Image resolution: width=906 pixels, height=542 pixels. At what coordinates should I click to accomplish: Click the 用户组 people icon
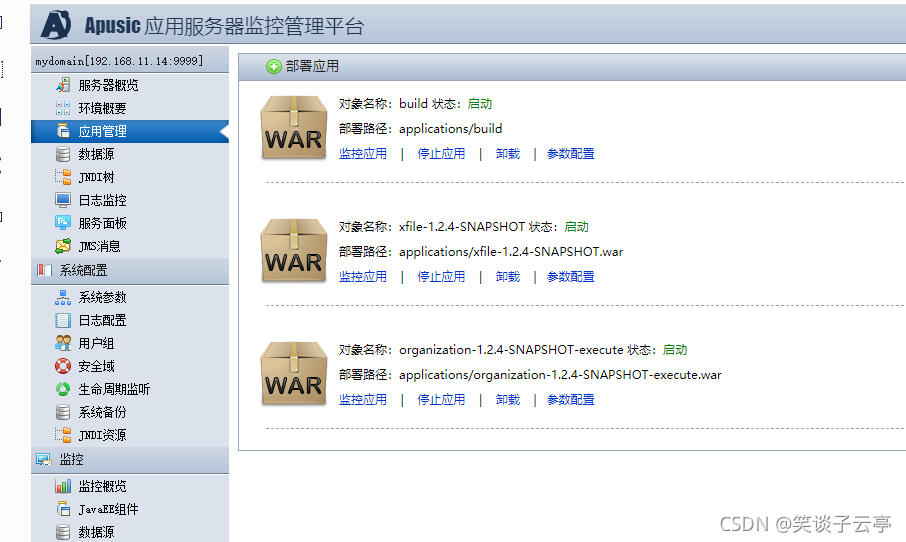point(63,343)
